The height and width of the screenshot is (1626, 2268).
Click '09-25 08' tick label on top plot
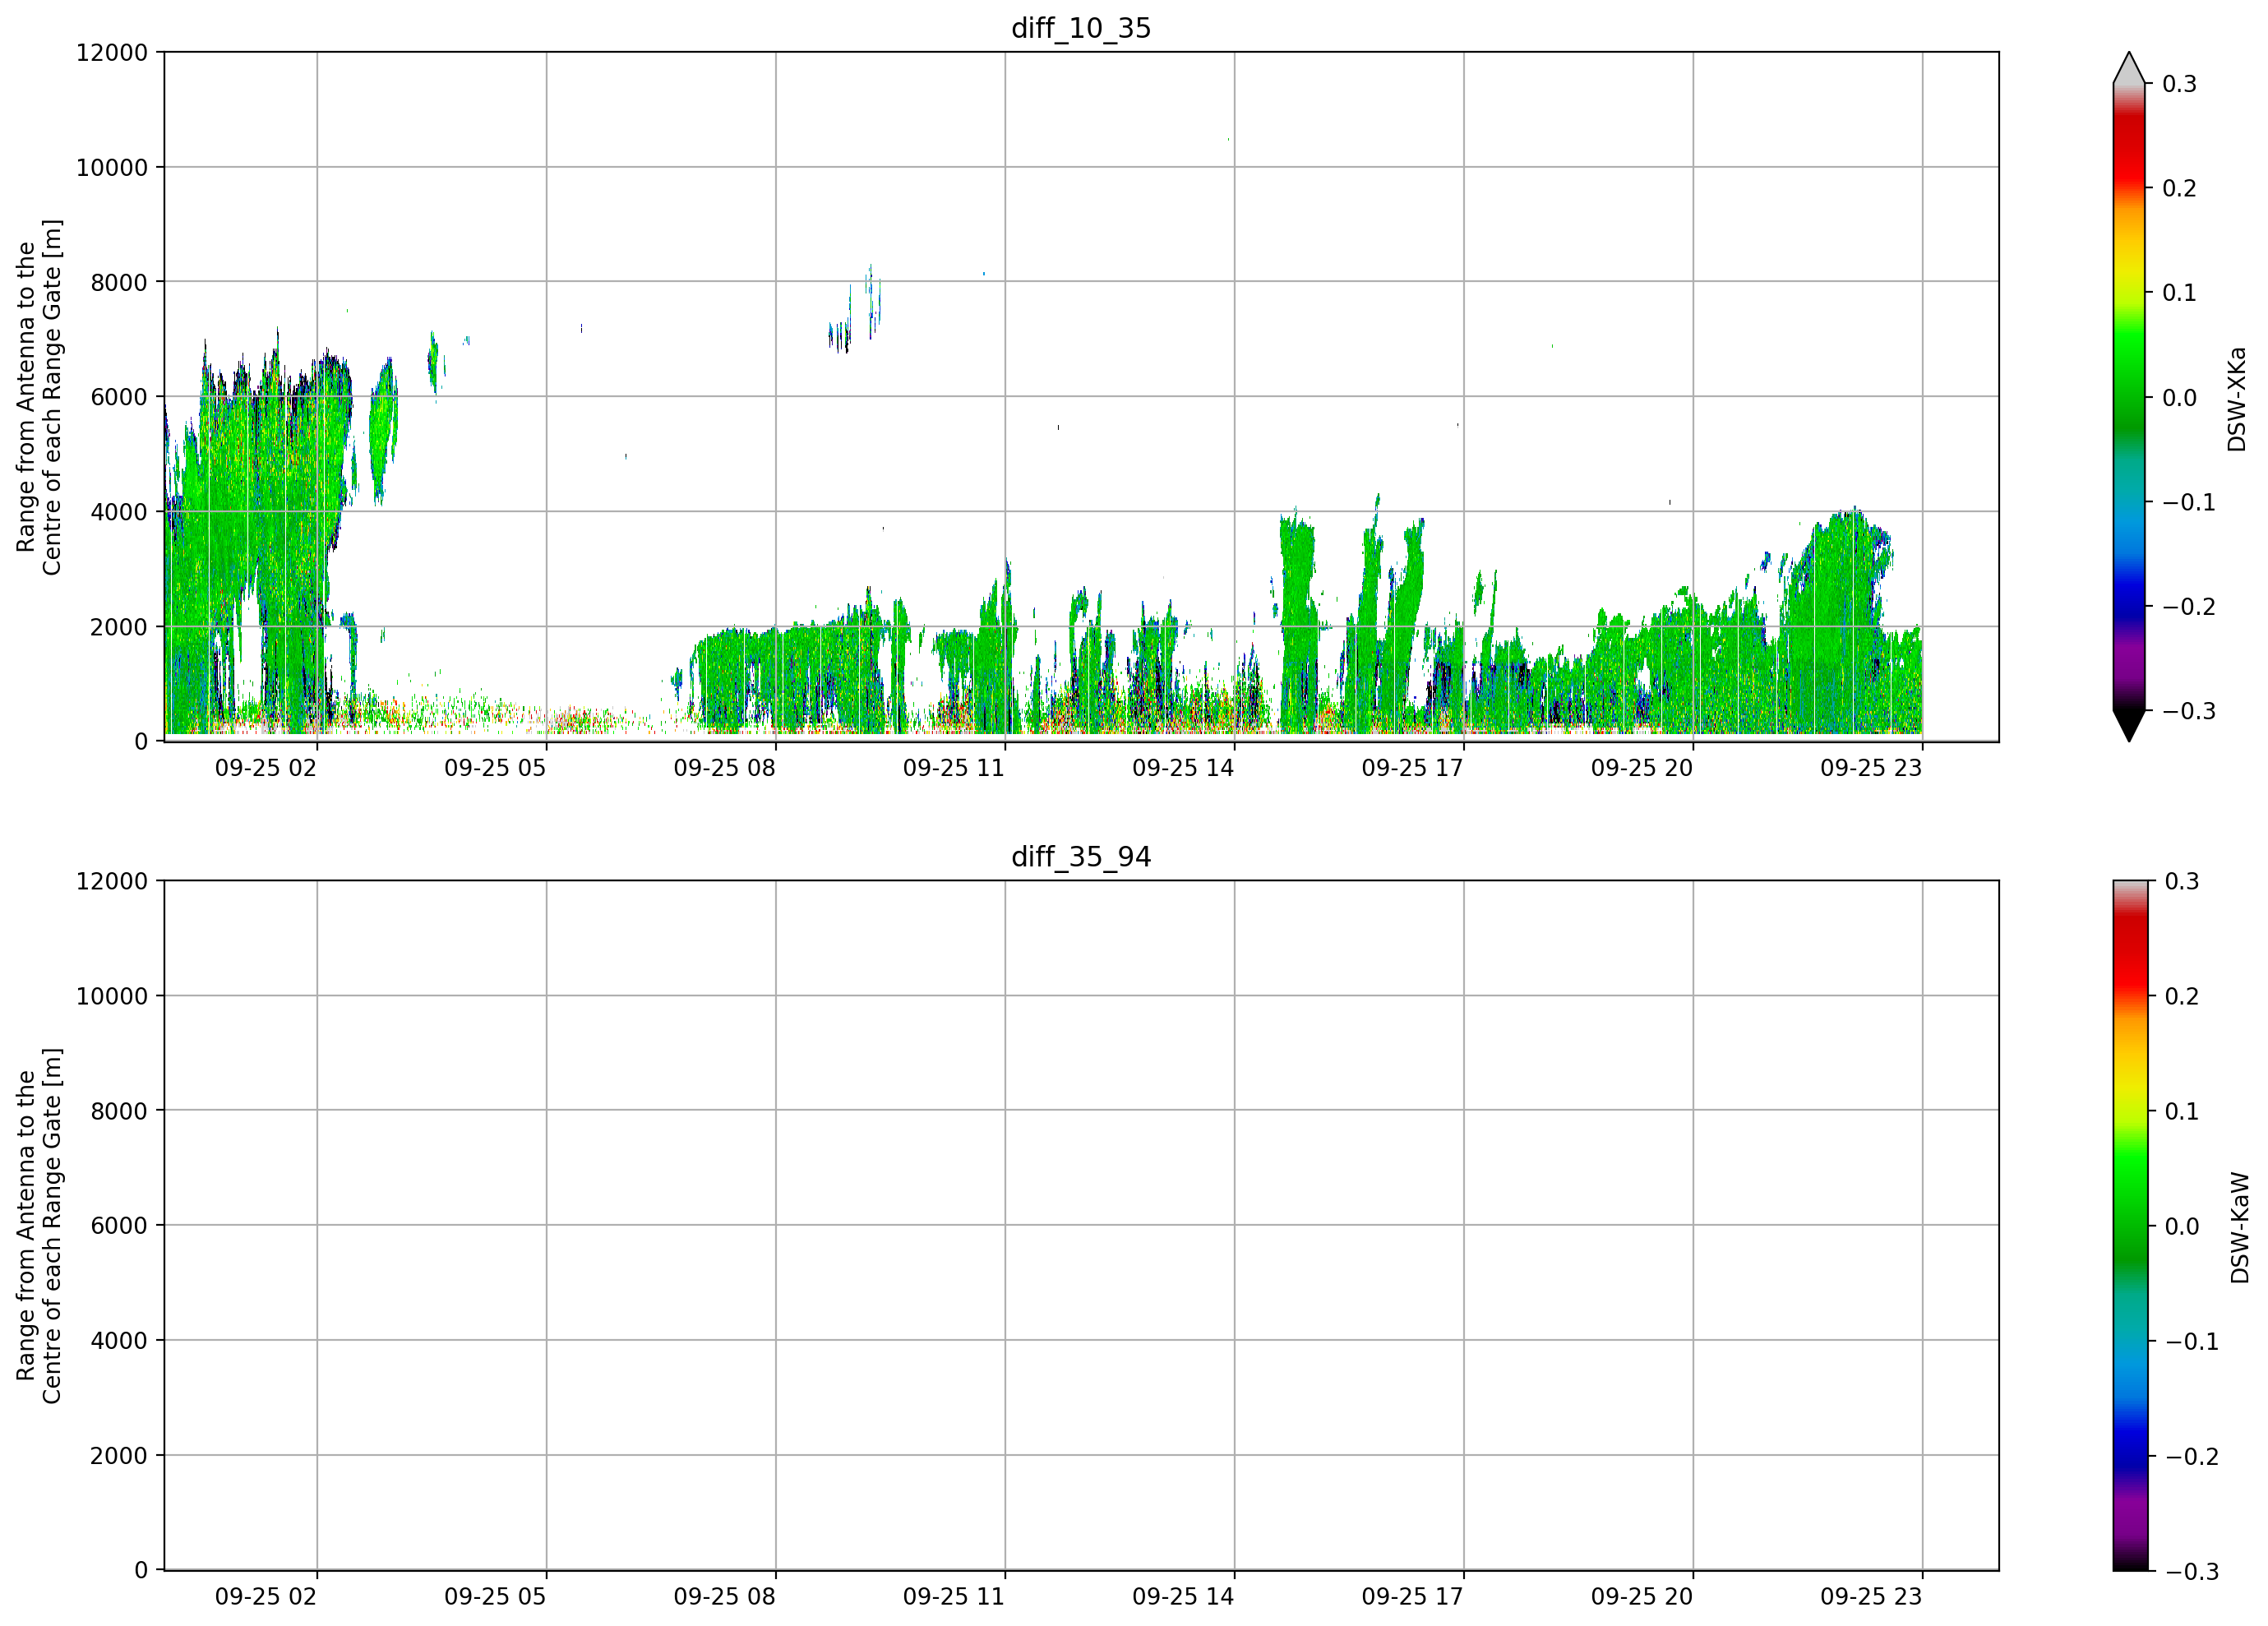pos(724,768)
